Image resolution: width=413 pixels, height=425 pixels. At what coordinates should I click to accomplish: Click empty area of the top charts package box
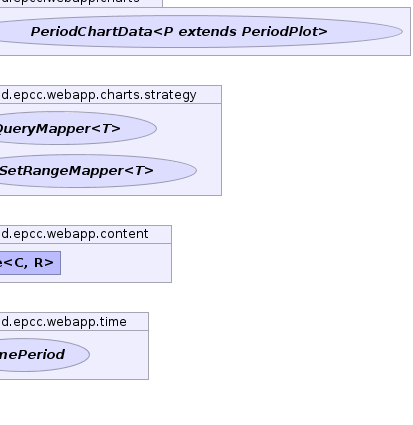tap(407, 32)
